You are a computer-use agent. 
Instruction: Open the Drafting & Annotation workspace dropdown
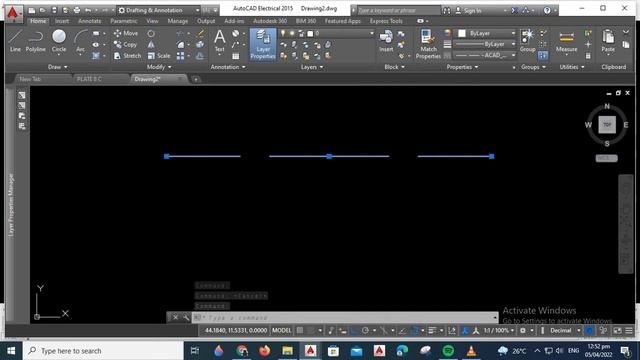click(x=159, y=10)
